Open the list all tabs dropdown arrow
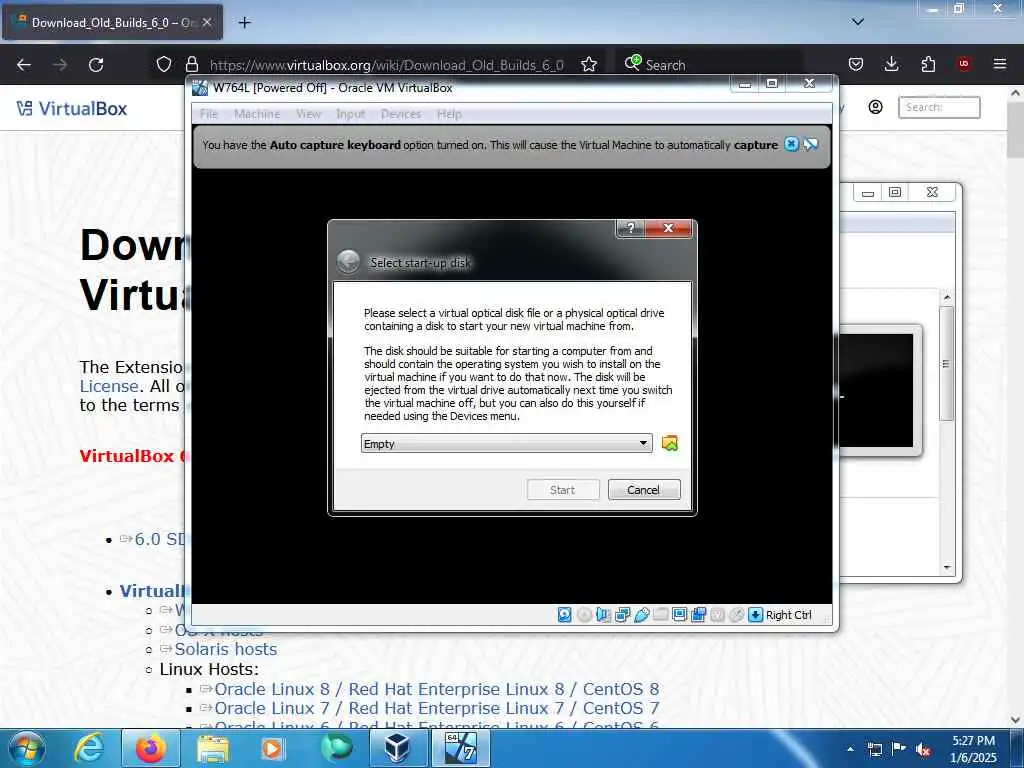Viewport: 1024px width, 768px height. (858, 22)
